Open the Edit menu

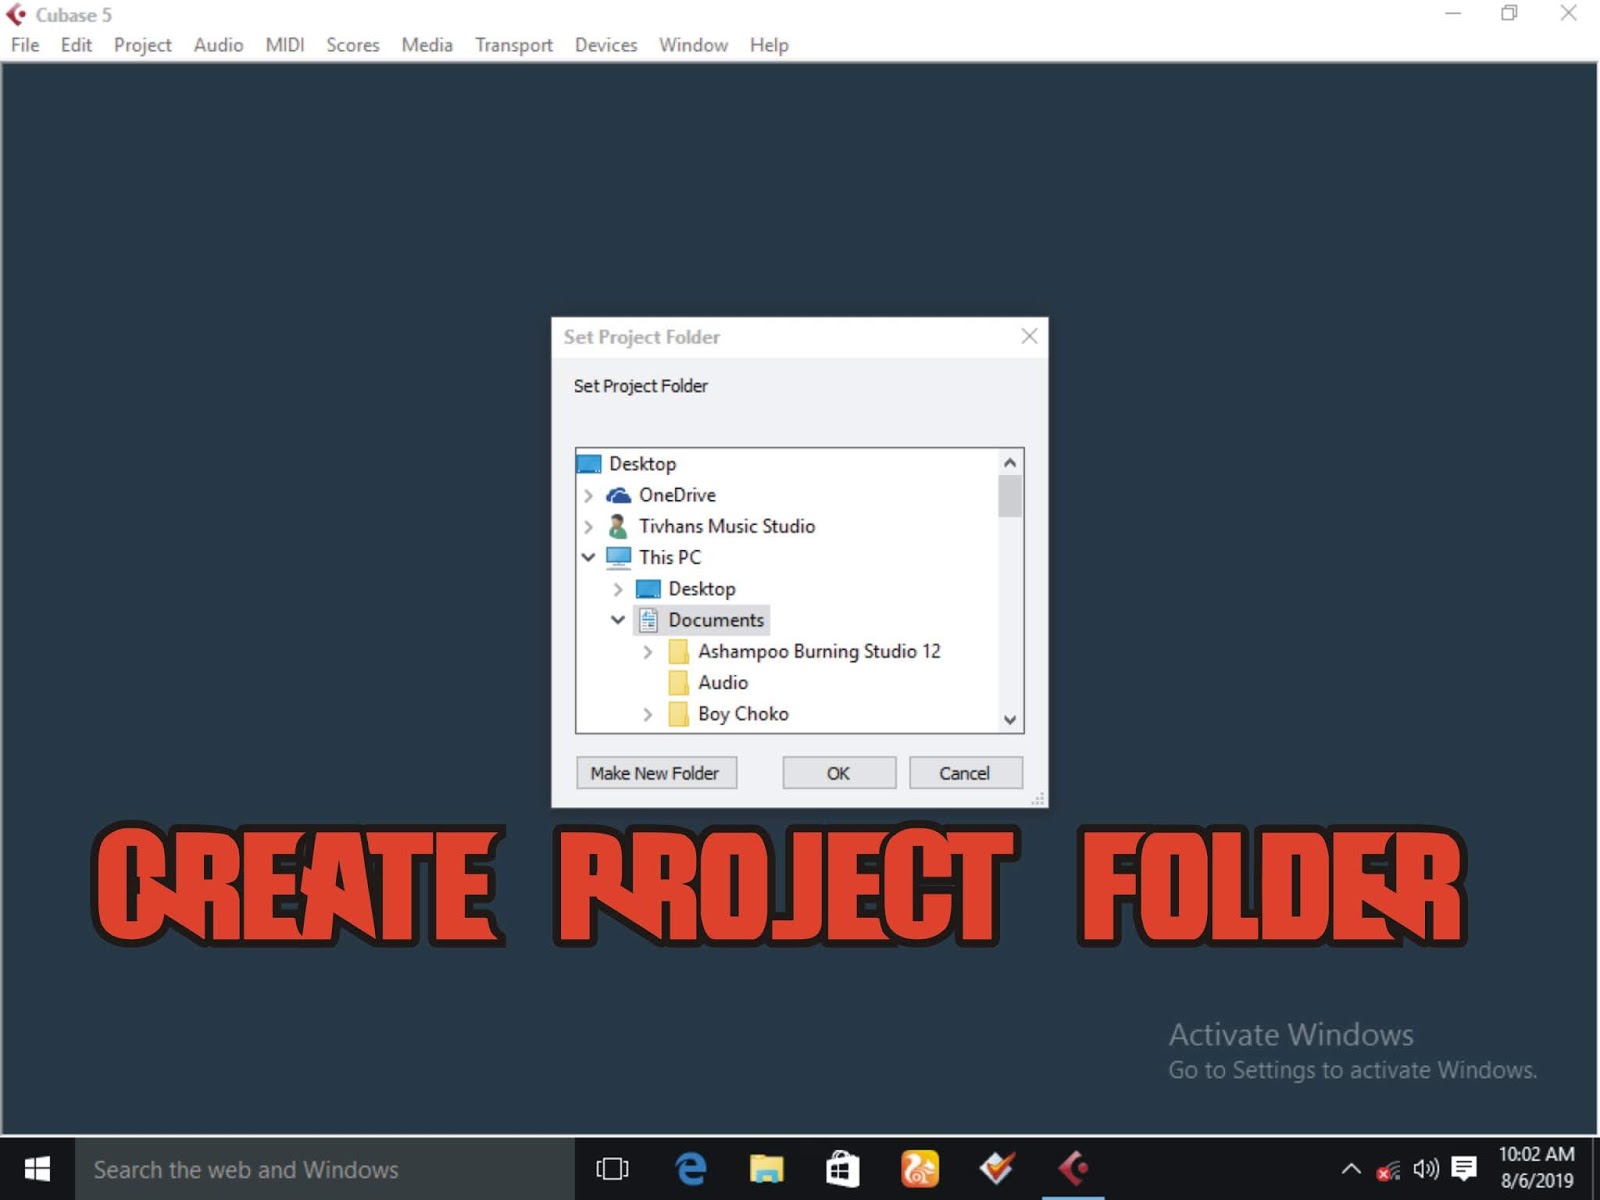[x=76, y=45]
